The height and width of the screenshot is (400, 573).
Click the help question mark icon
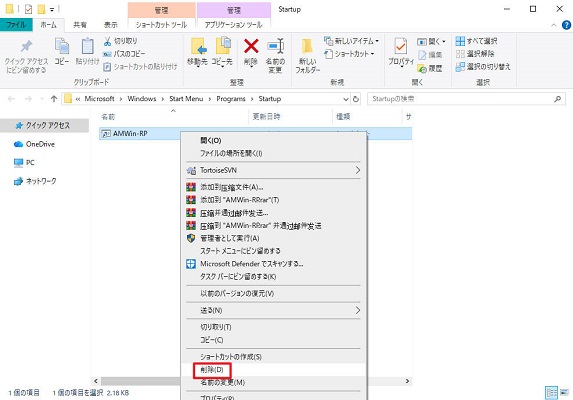coord(566,25)
